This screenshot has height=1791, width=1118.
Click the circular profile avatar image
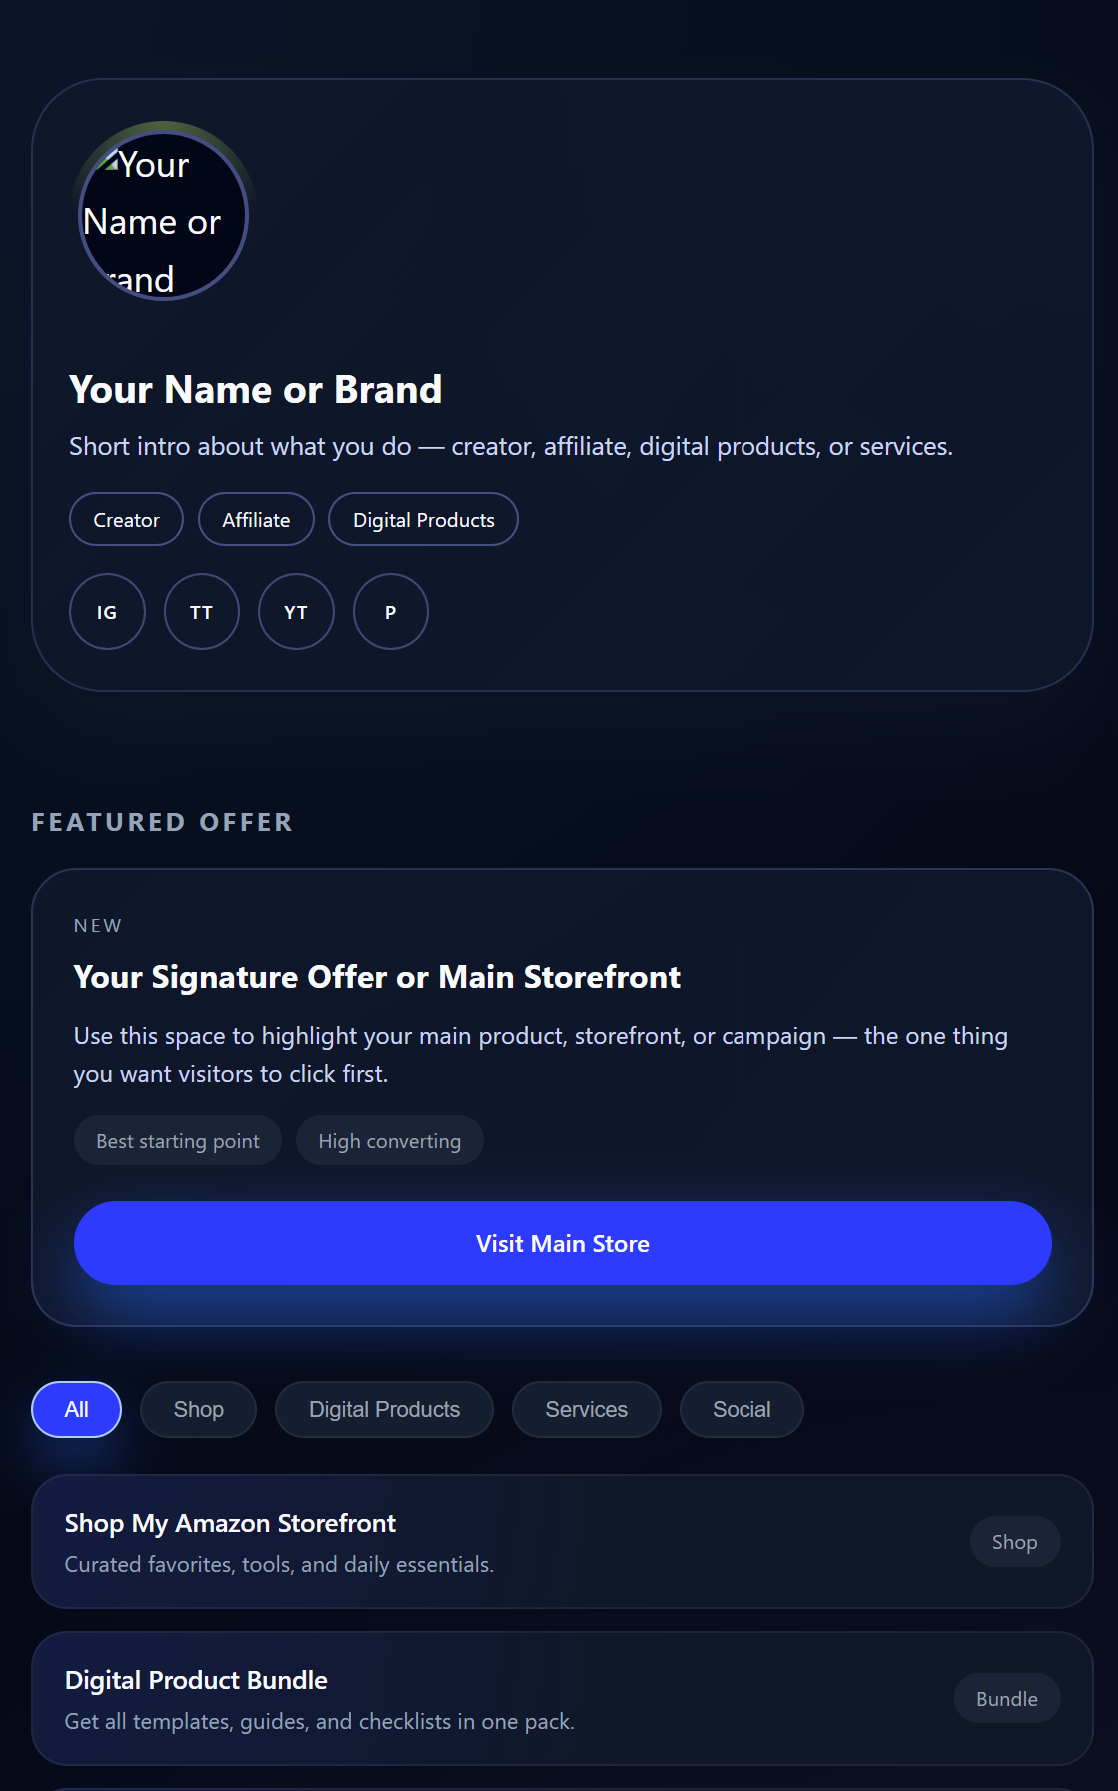click(x=163, y=216)
